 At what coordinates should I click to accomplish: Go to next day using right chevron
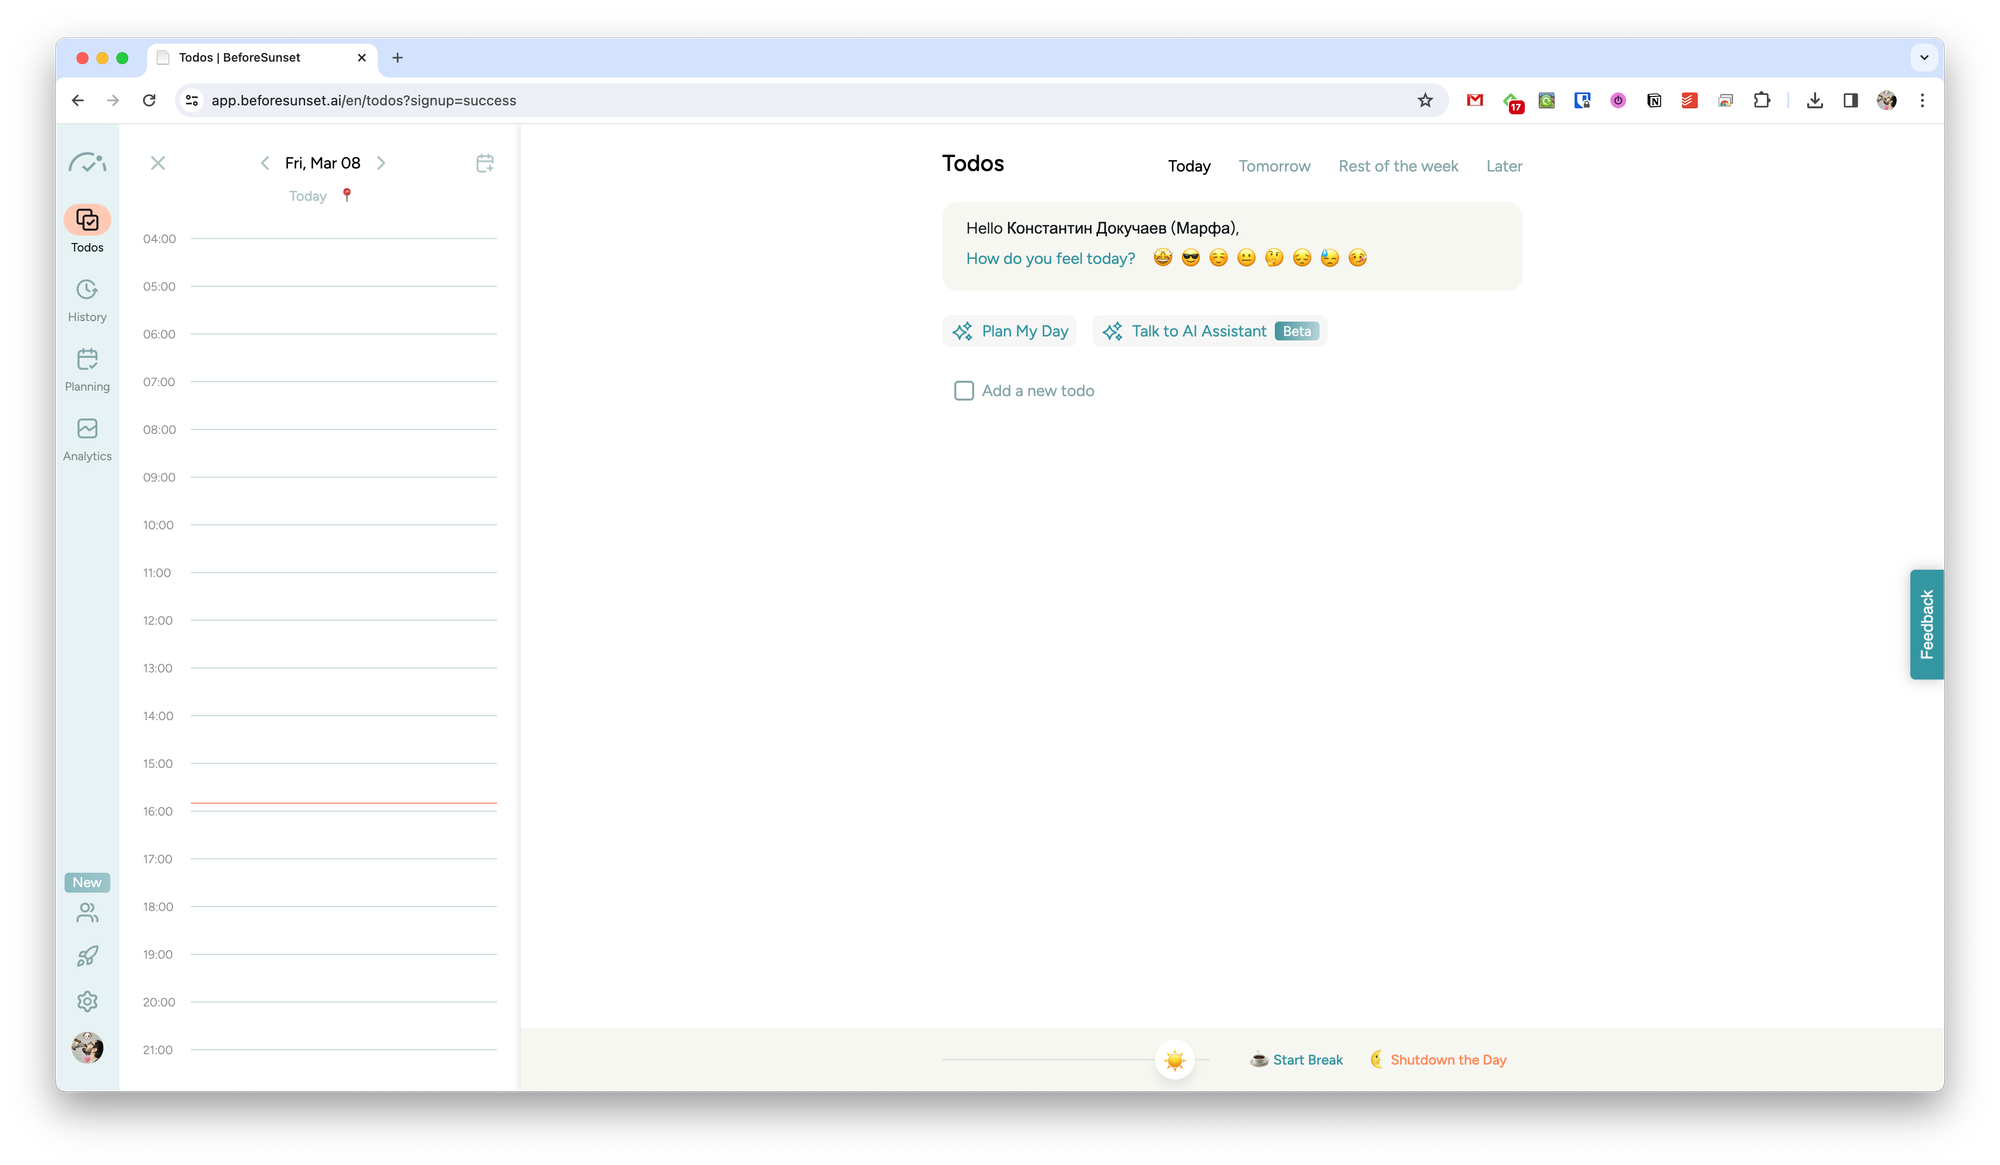[381, 163]
